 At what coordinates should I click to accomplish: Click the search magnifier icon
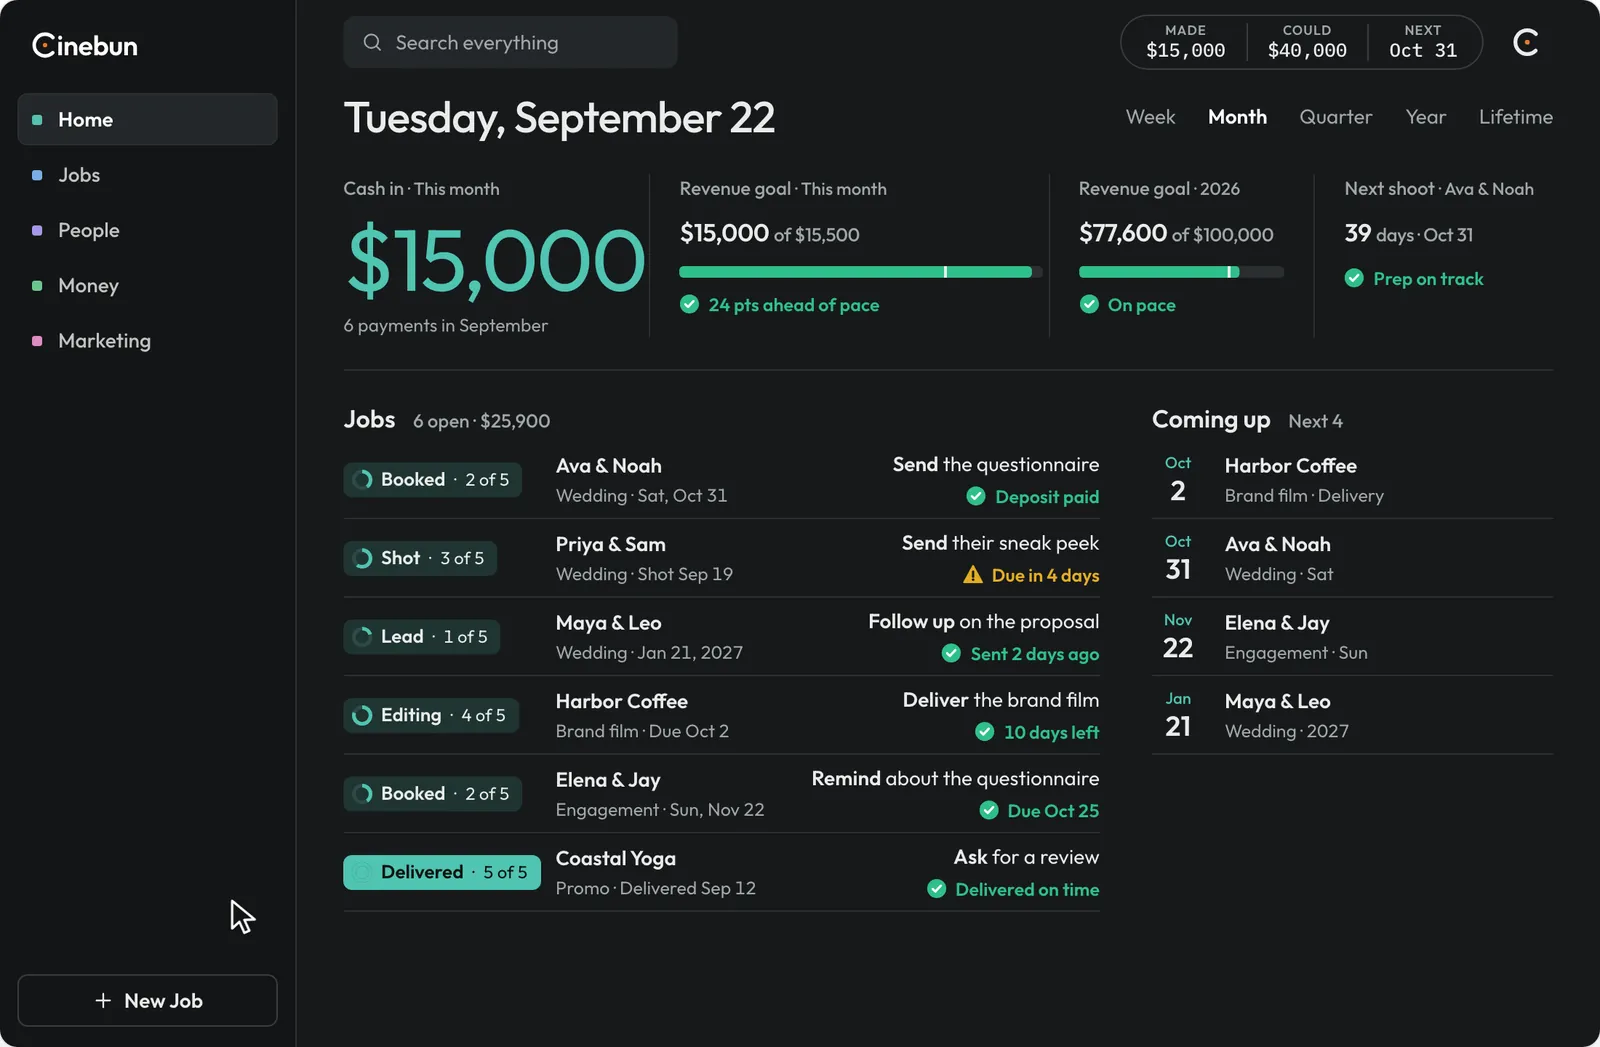pyautogui.click(x=372, y=42)
